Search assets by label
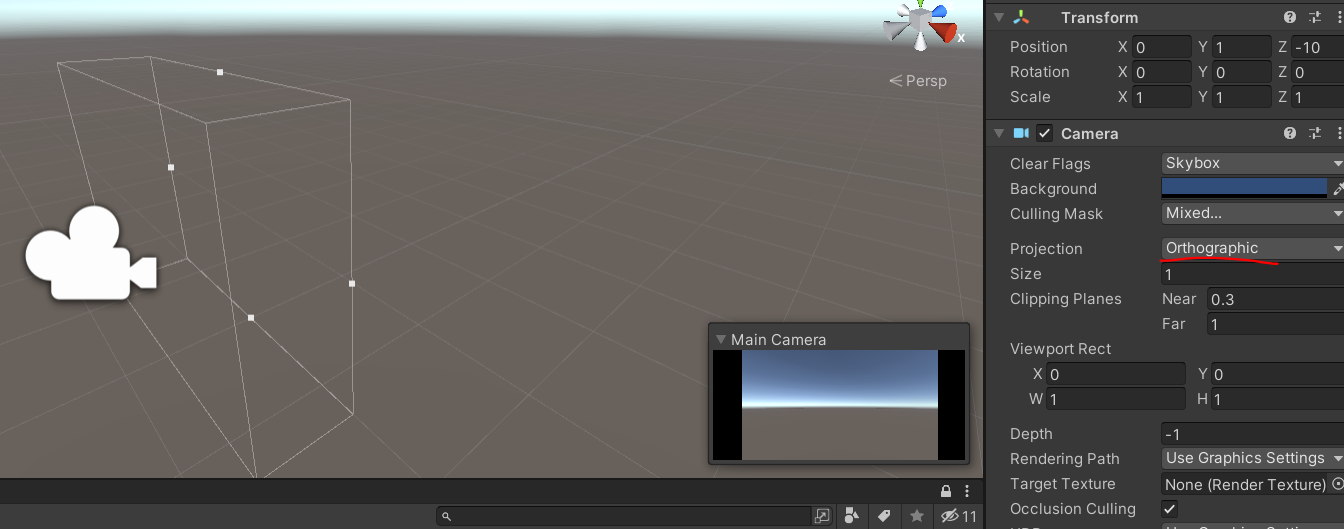Screen dimensions: 1344x529 tap(884, 516)
